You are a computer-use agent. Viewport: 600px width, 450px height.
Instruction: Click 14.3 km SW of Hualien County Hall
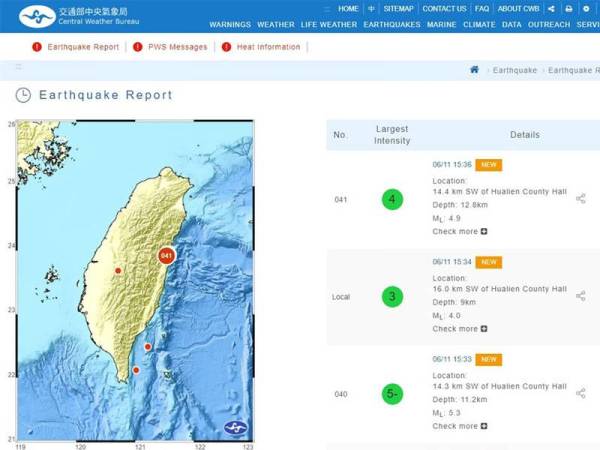[499, 386]
